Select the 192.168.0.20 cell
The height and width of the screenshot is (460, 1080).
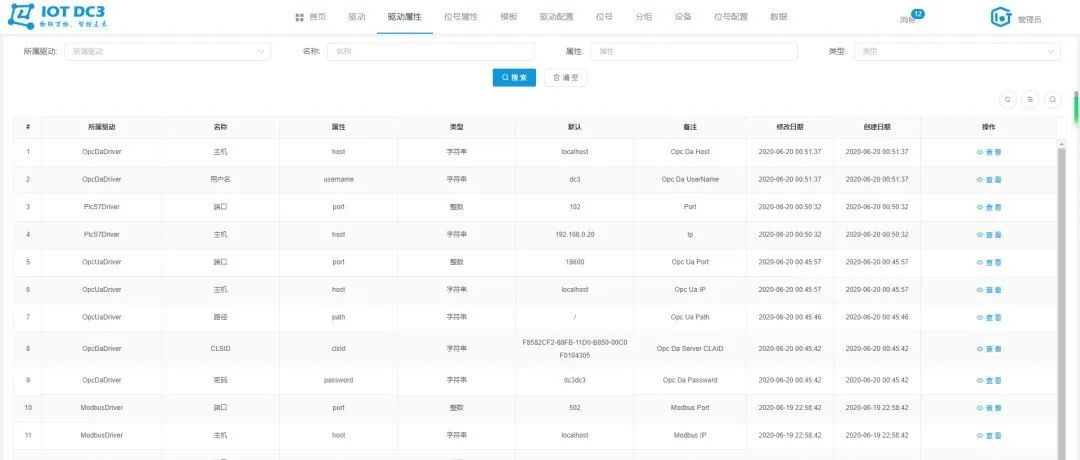[574, 234]
